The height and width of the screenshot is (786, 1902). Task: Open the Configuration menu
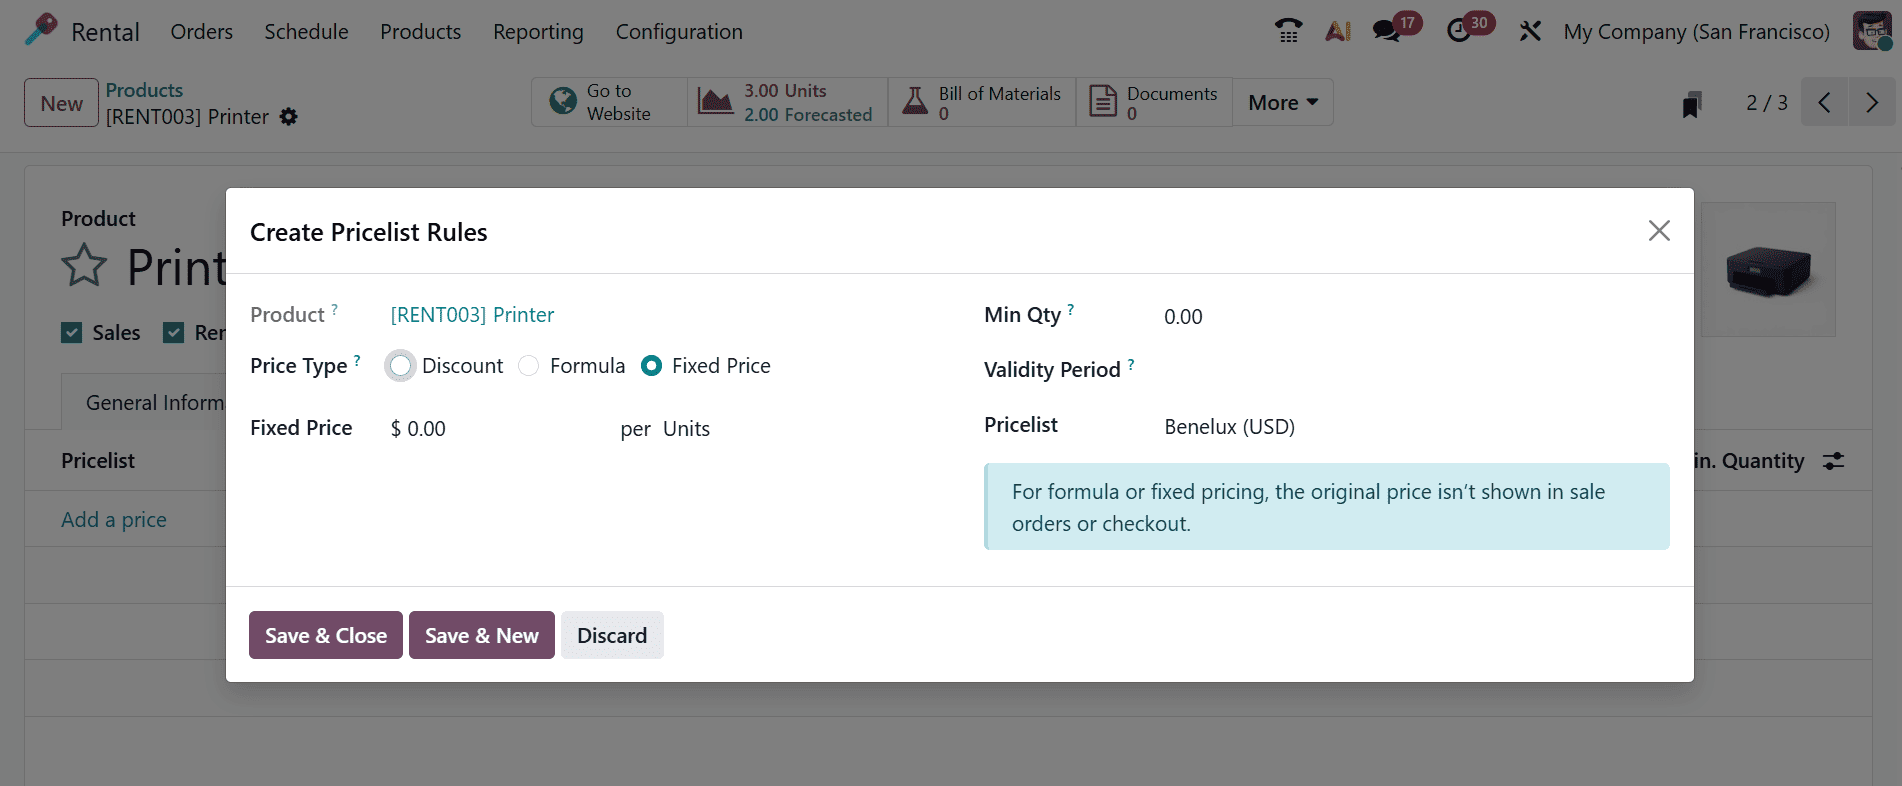pos(679,31)
